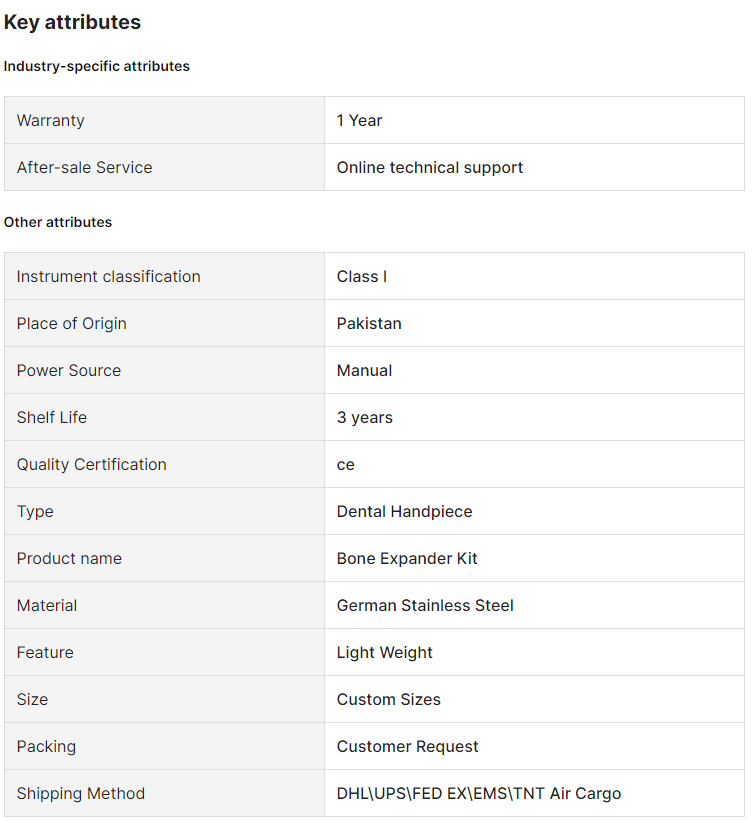Select the Light Weight feature value
The width and height of the screenshot is (755, 823).
coord(385,652)
